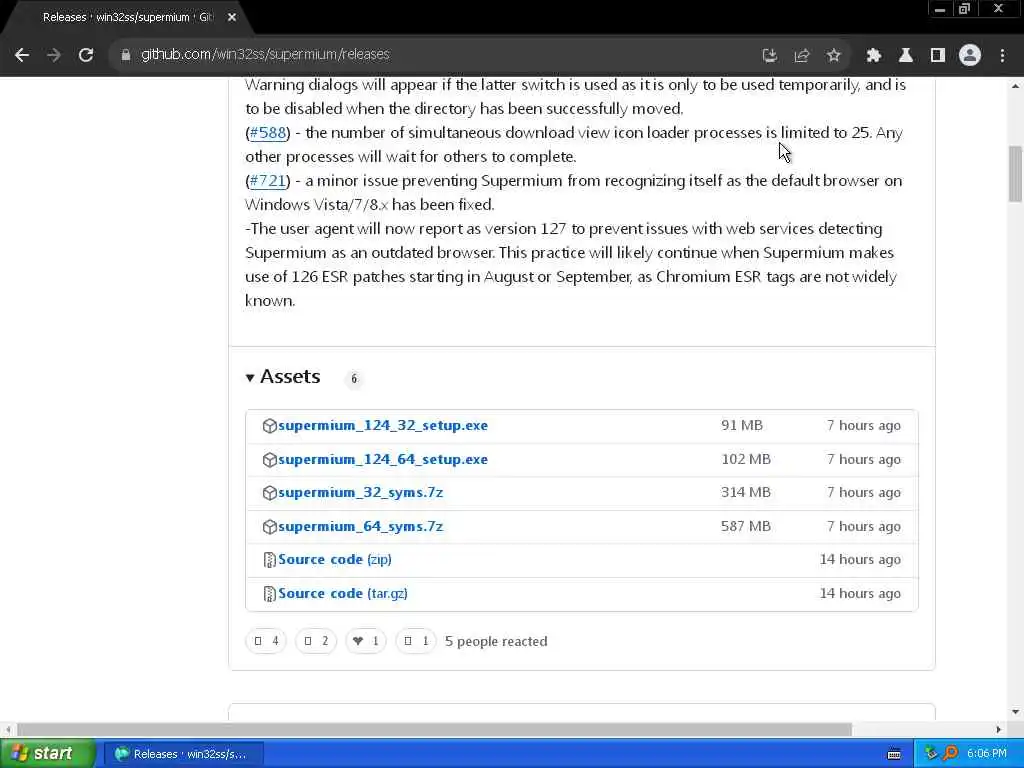Click the install app icon in address bar
The height and width of the screenshot is (768, 1024).
pos(770,56)
